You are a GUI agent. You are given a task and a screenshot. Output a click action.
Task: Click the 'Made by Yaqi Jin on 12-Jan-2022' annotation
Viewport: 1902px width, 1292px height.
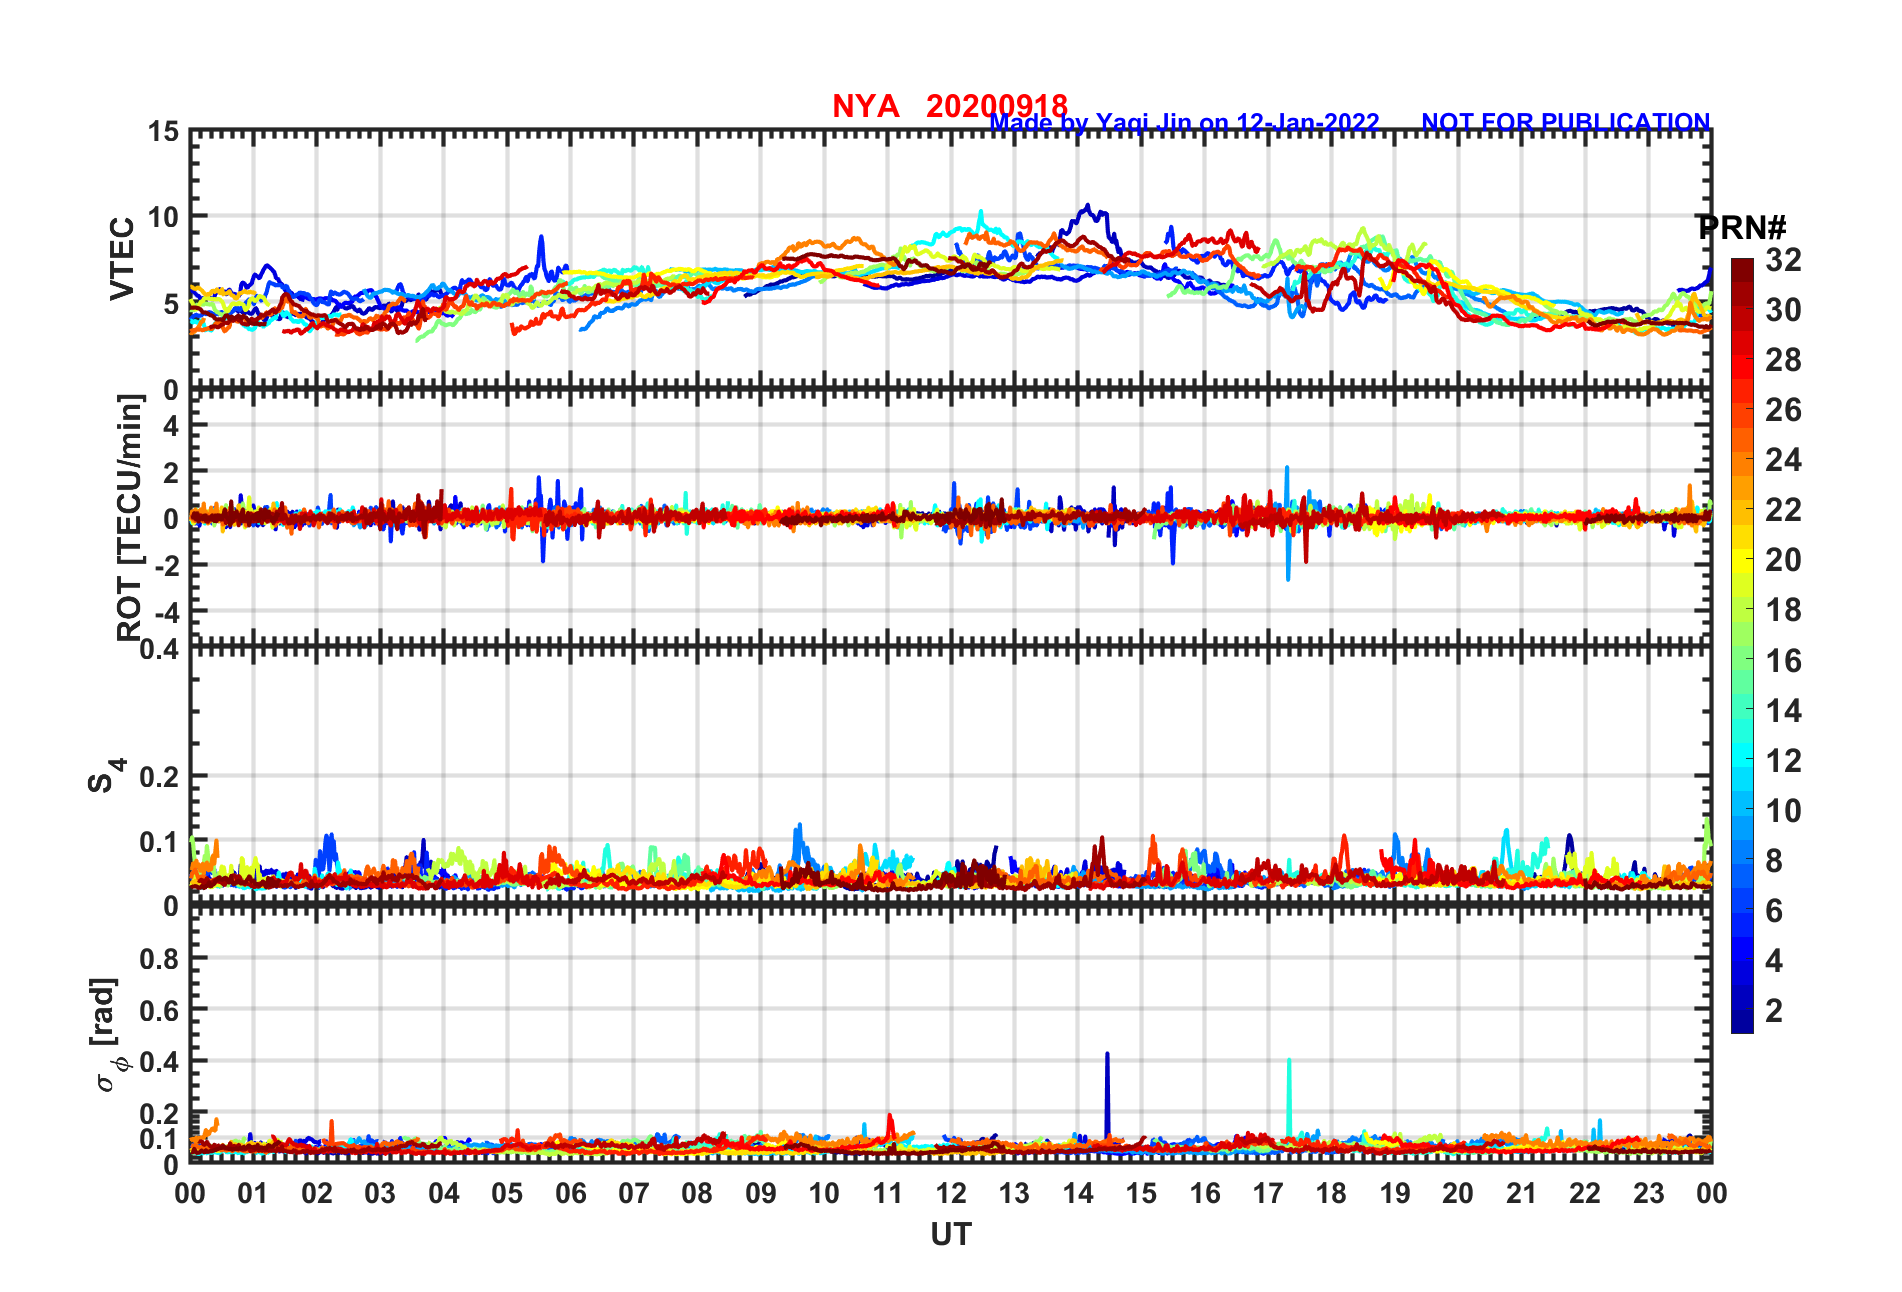pyautogui.click(x=1185, y=123)
